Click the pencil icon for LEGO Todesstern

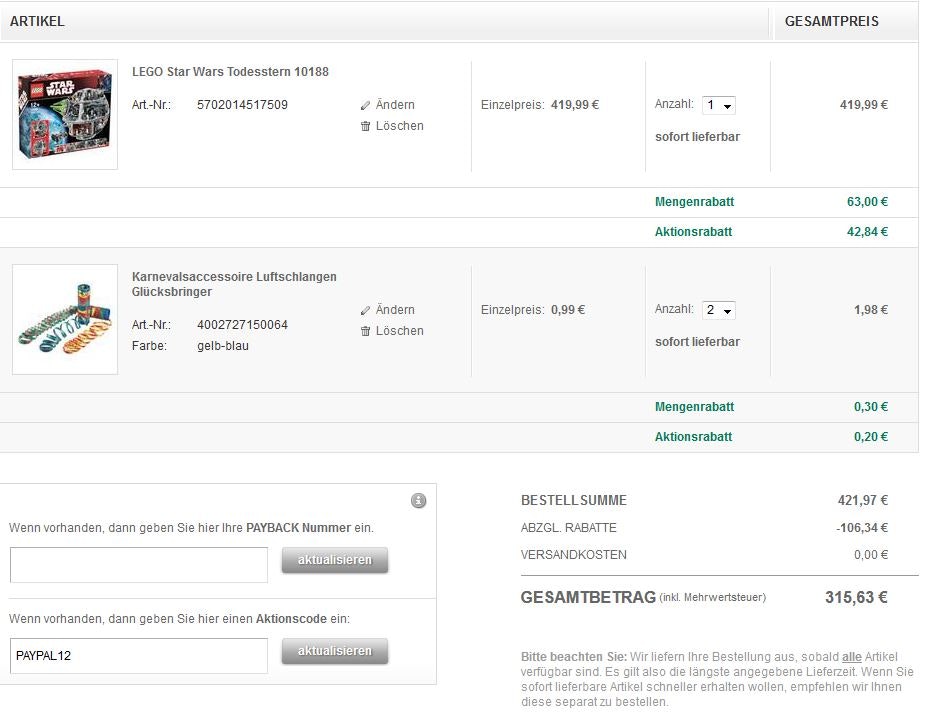(365, 105)
